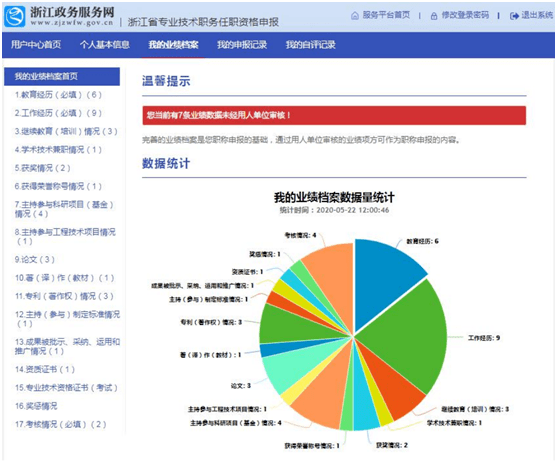Click the 论文: 3 chart label

coord(241,386)
